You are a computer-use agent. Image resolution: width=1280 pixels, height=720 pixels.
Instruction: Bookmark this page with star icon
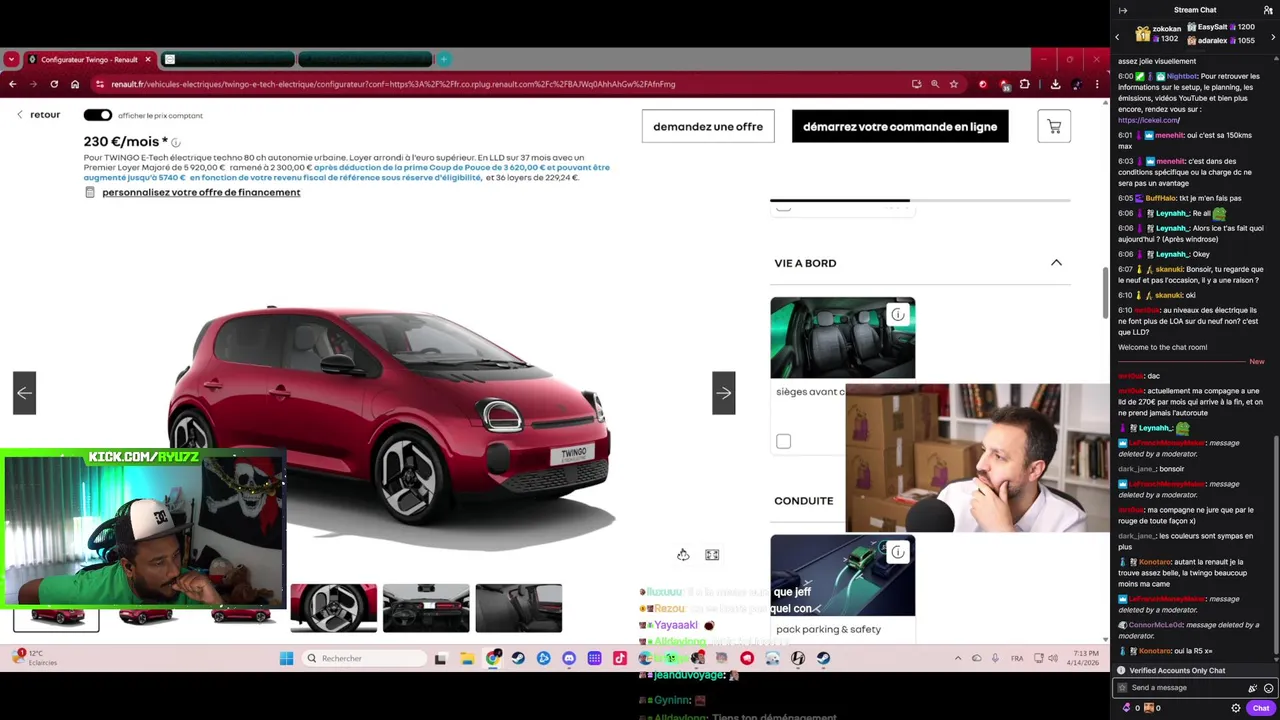click(954, 84)
